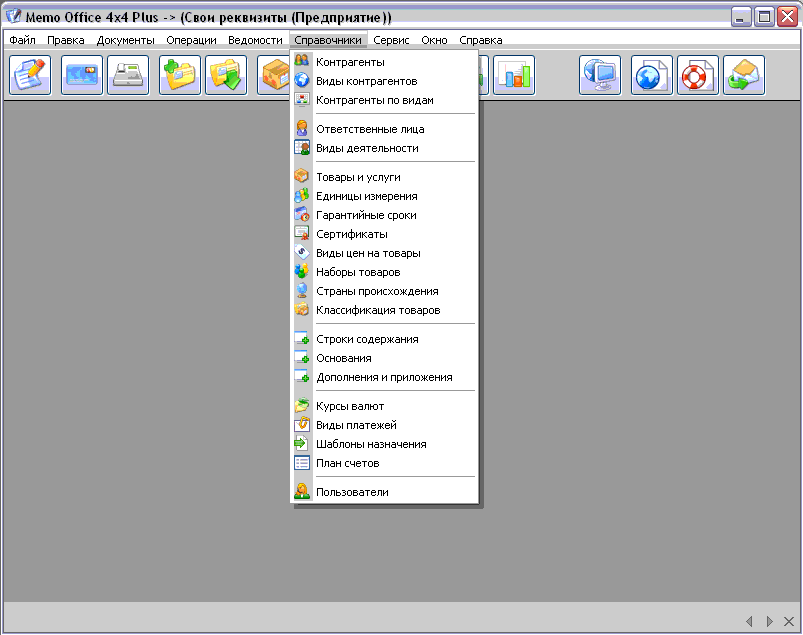Click the folder with green plus icon
Viewport: 803px width, 635px height.
(x=180, y=75)
